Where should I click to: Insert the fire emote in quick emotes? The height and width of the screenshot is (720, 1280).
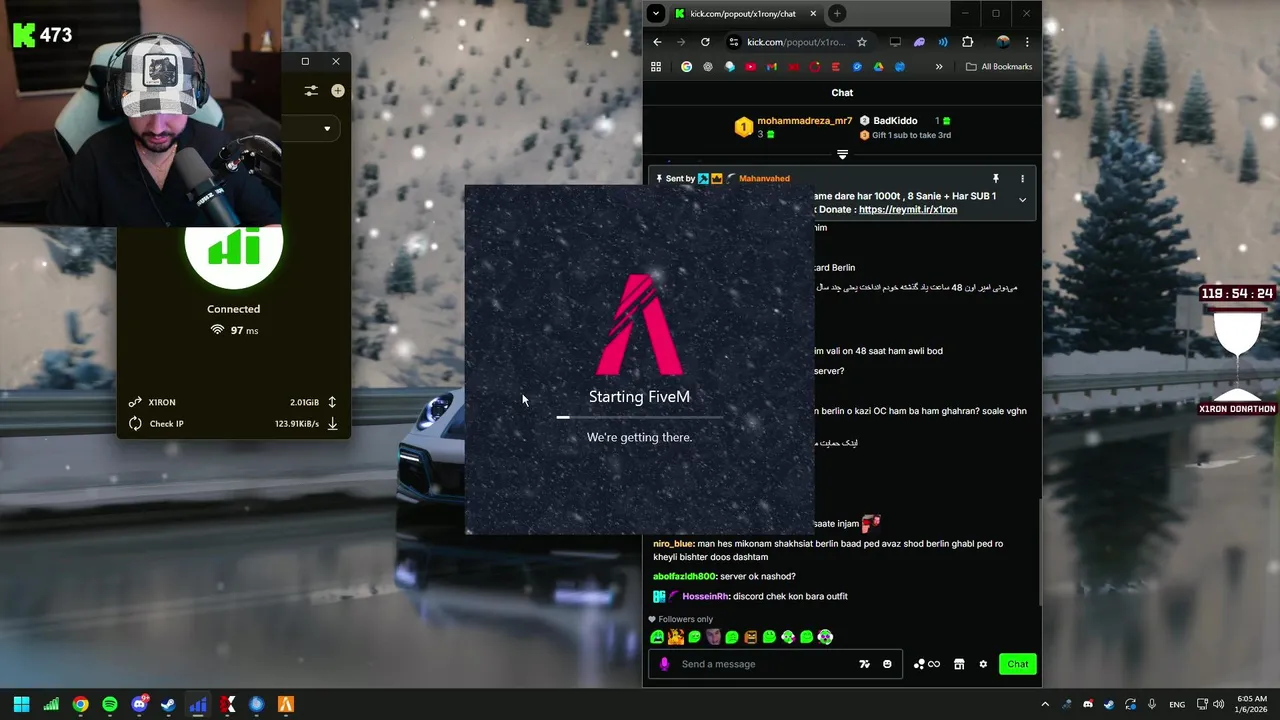point(676,637)
